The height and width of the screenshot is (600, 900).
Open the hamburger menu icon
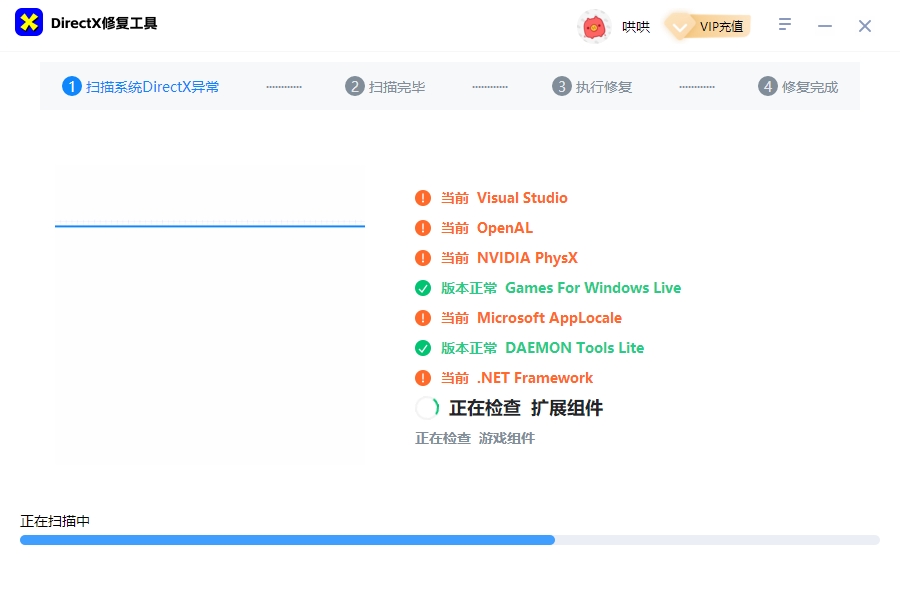coord(785,24)
